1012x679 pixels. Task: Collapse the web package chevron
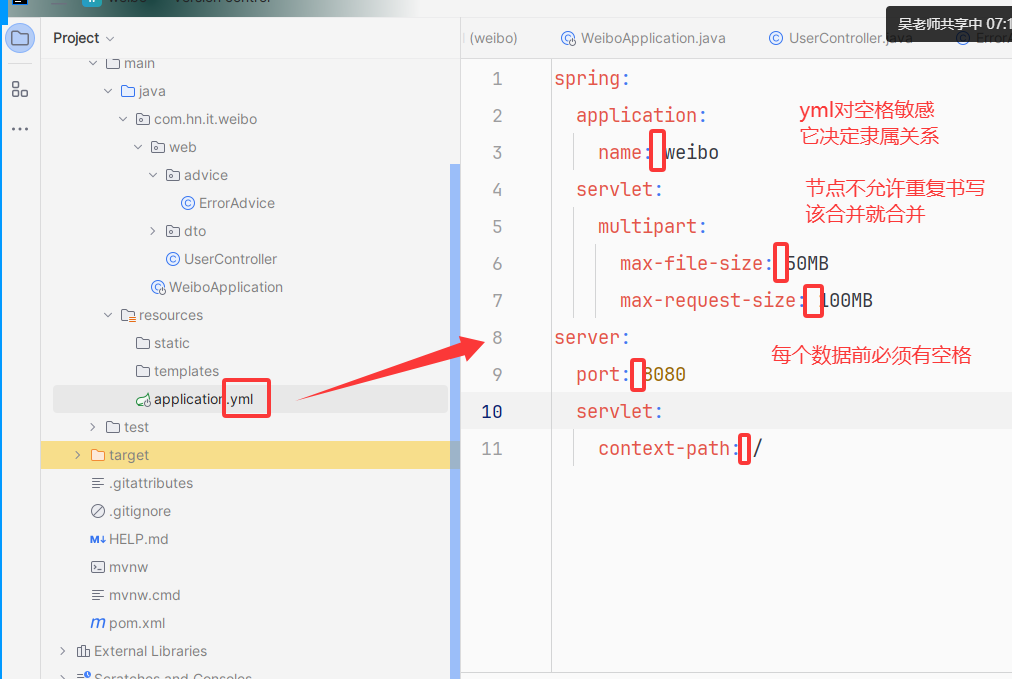(138, 147)
